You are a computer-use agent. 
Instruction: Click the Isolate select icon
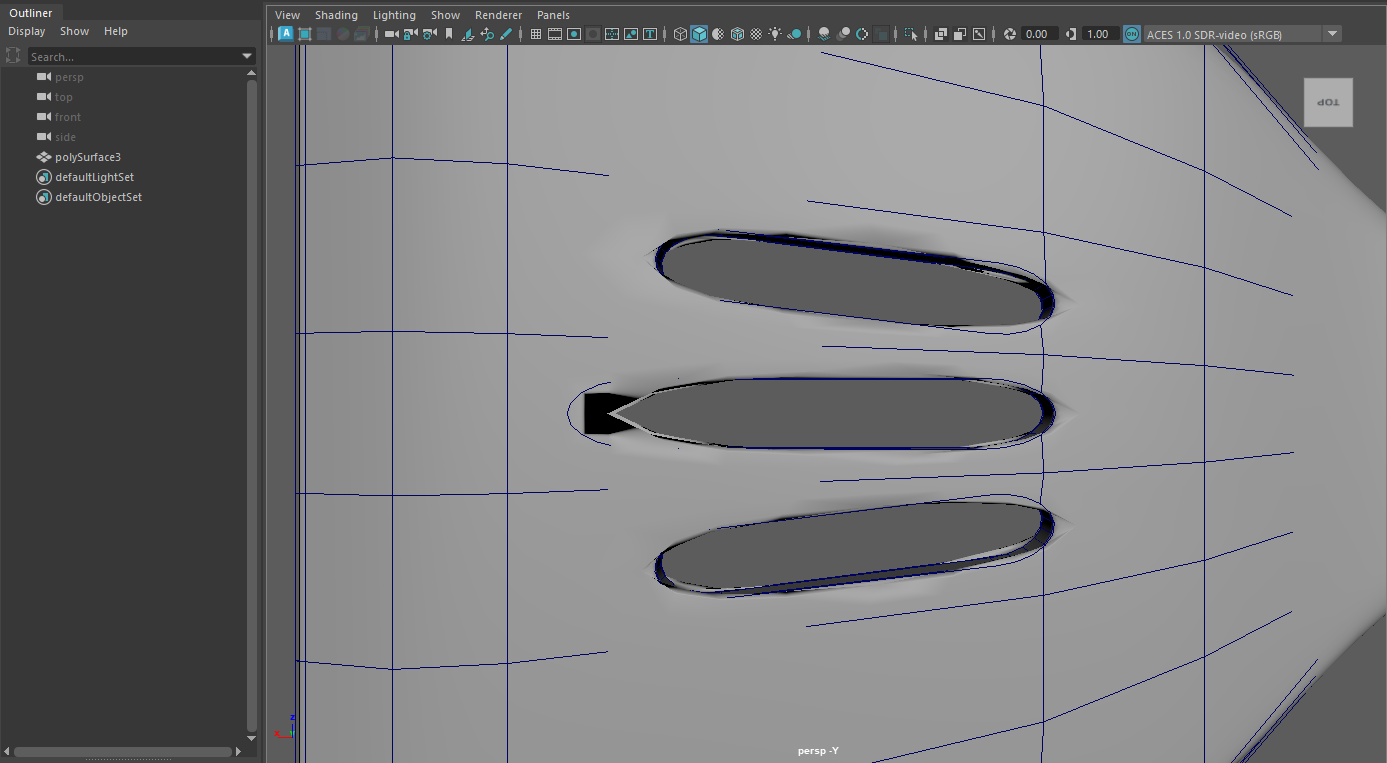911,34
